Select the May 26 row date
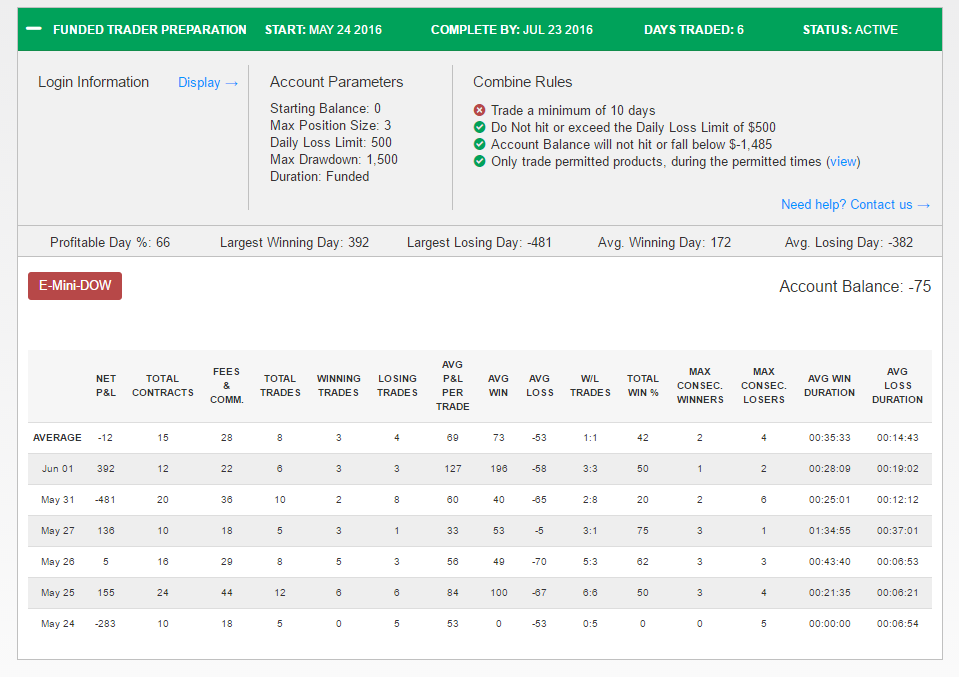The height and width of the screenshot is (677, 959). pos(57,561)
